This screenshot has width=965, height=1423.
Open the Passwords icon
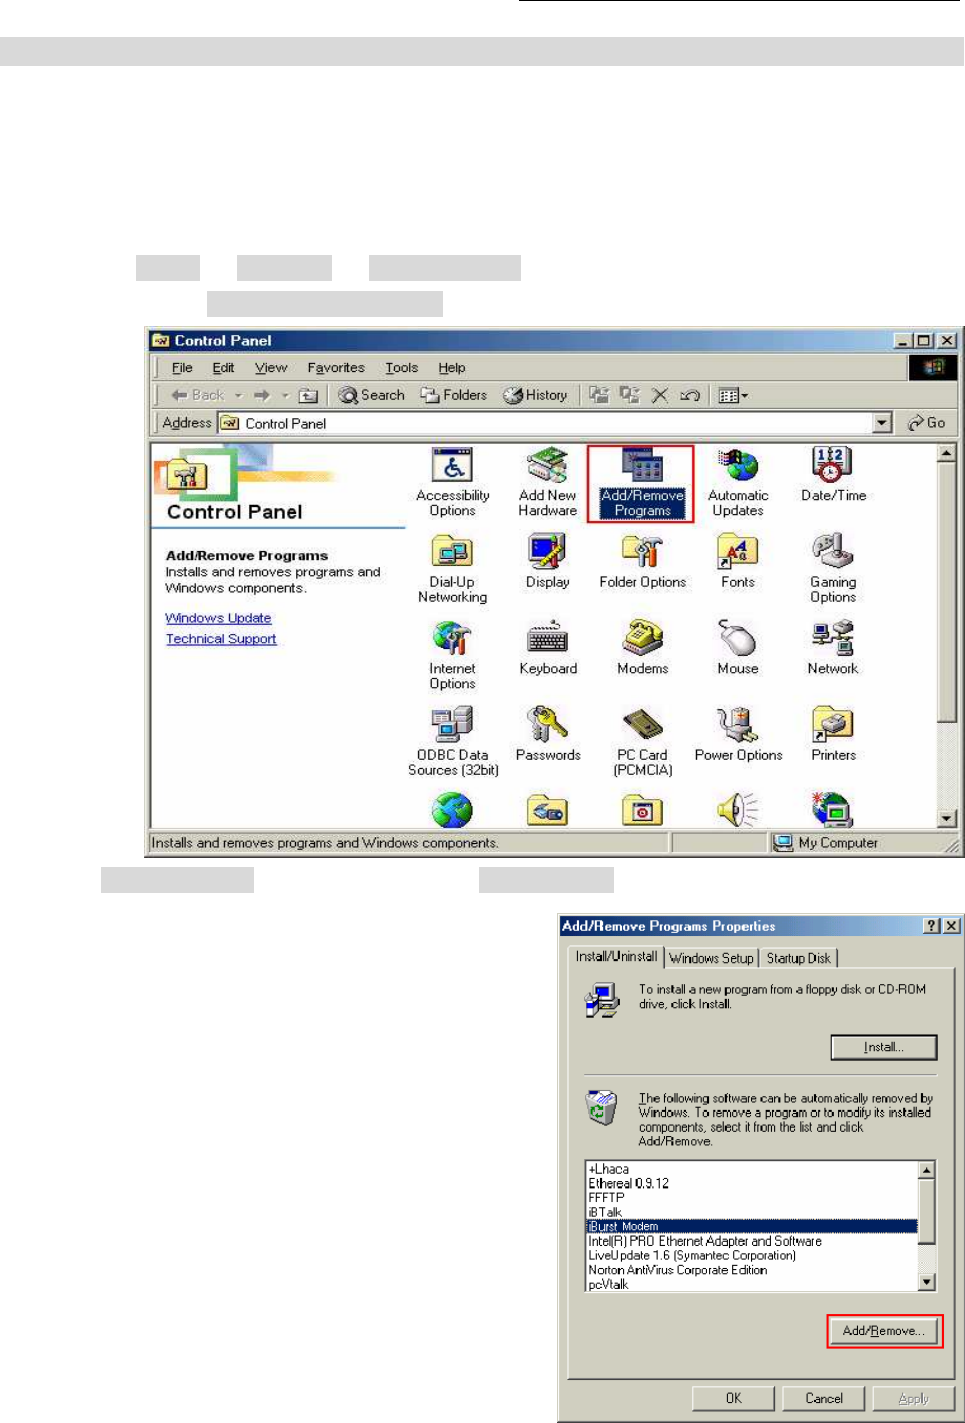tap(548, 735)
